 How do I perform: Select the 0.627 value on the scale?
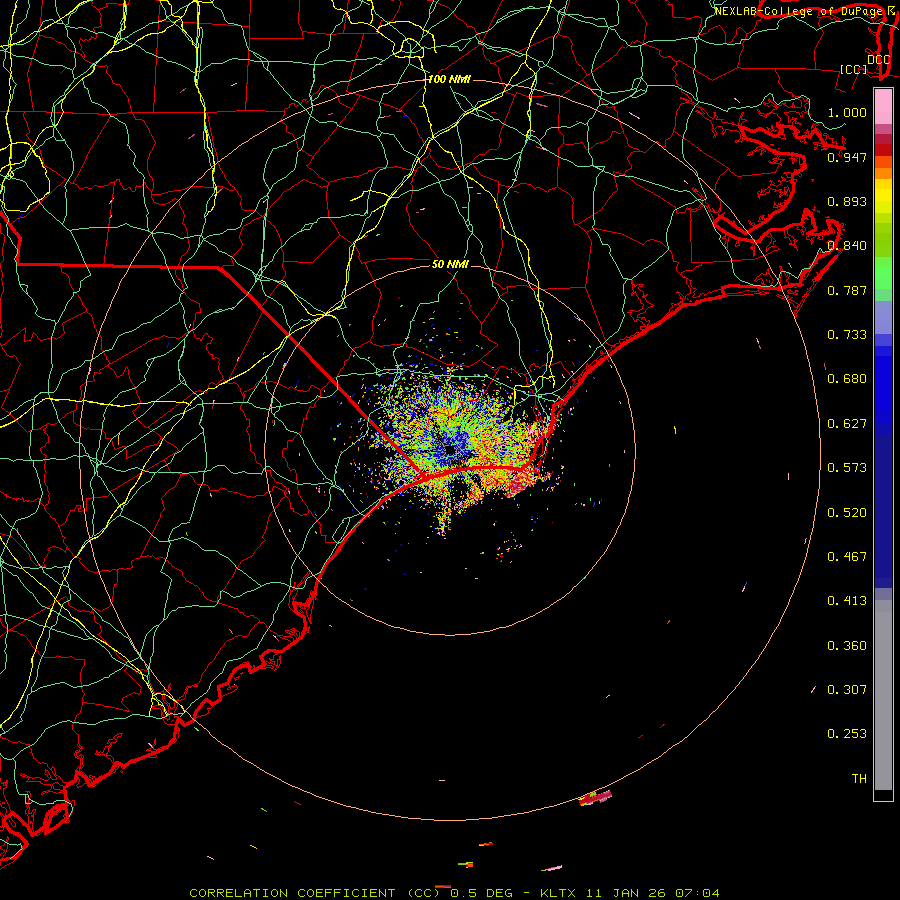[x=847, y=424]
